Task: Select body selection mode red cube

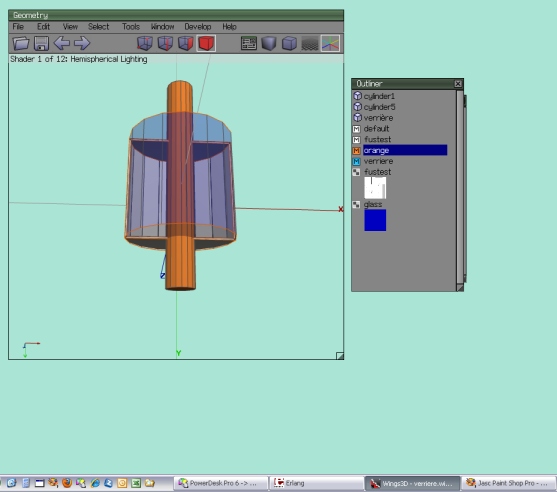Action: point(206,43)
